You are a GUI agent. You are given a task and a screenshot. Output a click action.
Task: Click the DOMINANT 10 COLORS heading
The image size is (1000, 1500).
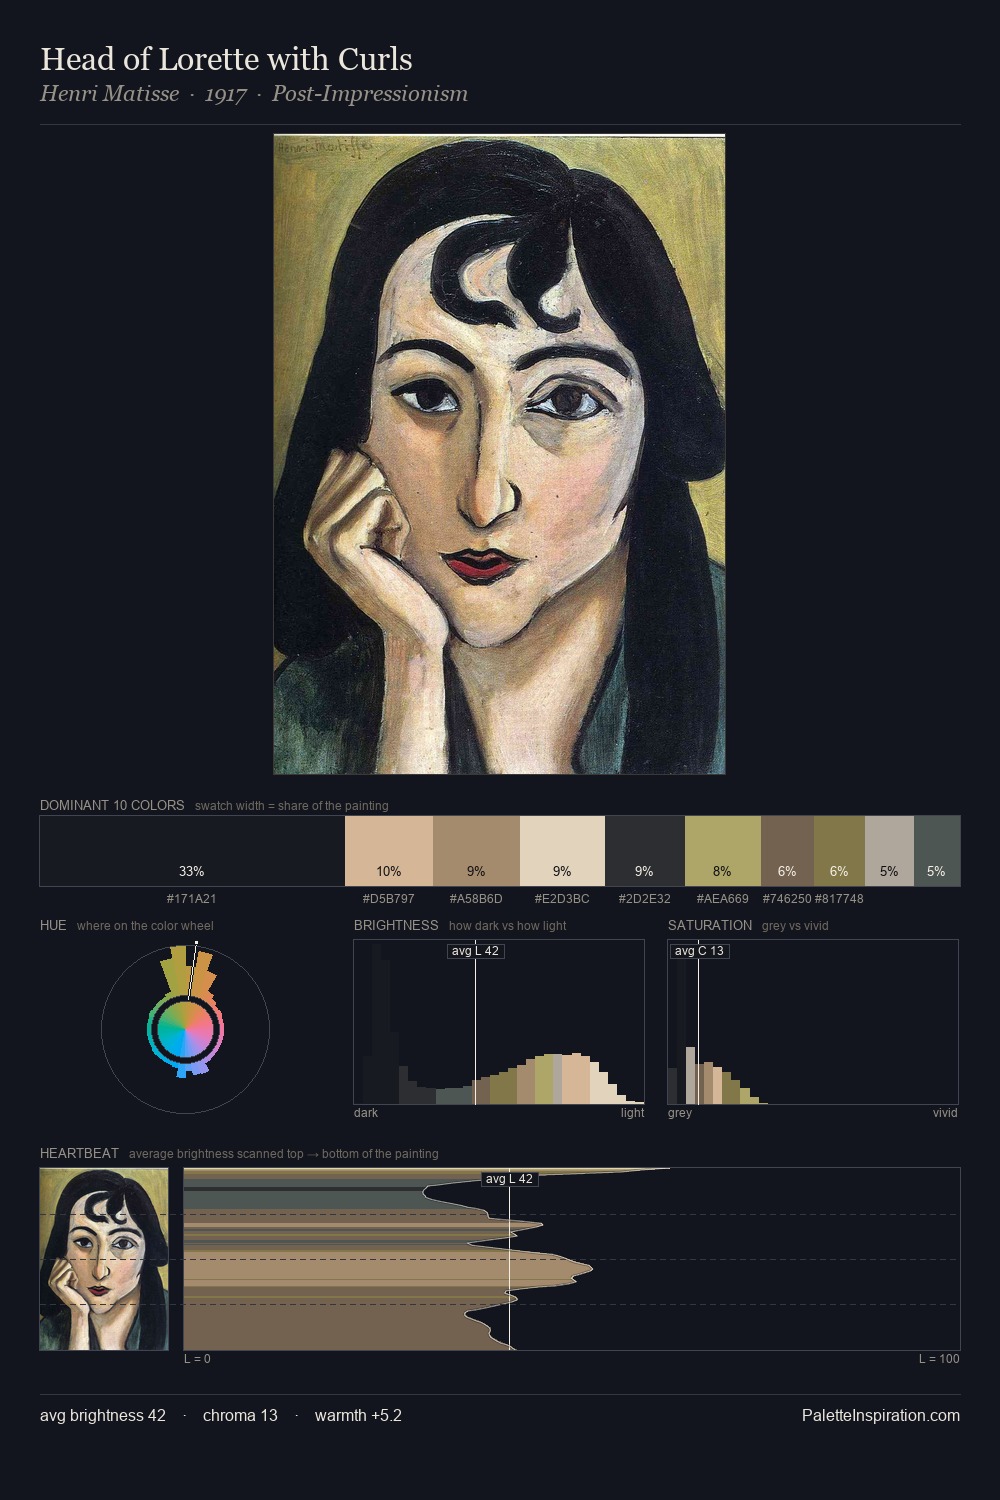pos(112,805)
